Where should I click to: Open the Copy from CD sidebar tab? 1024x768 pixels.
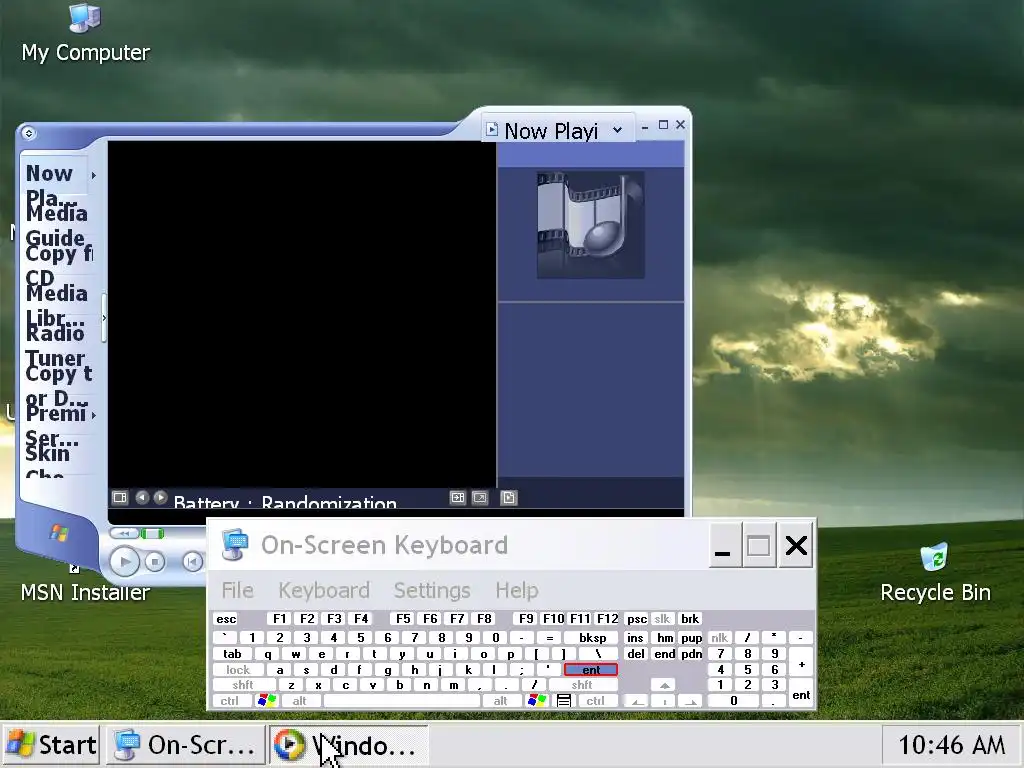(x=59, y=265)
